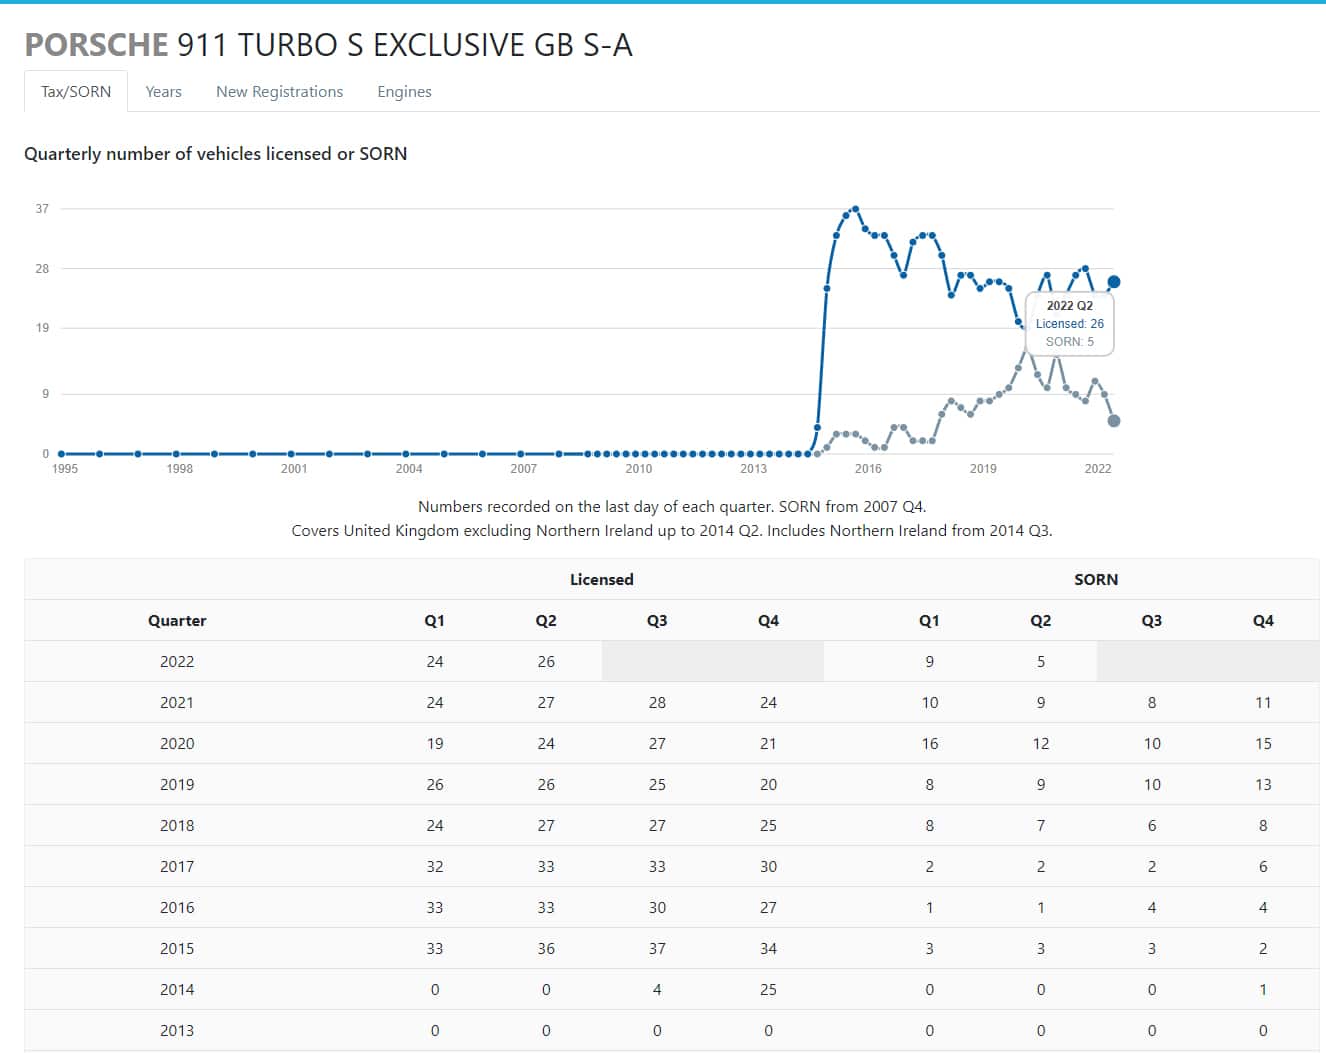The height and width of the screenshot is (1053, 1326).
Task: Click the large blue 2022 Q2 Licensed data point
Action: click(x=1114, y=282)
